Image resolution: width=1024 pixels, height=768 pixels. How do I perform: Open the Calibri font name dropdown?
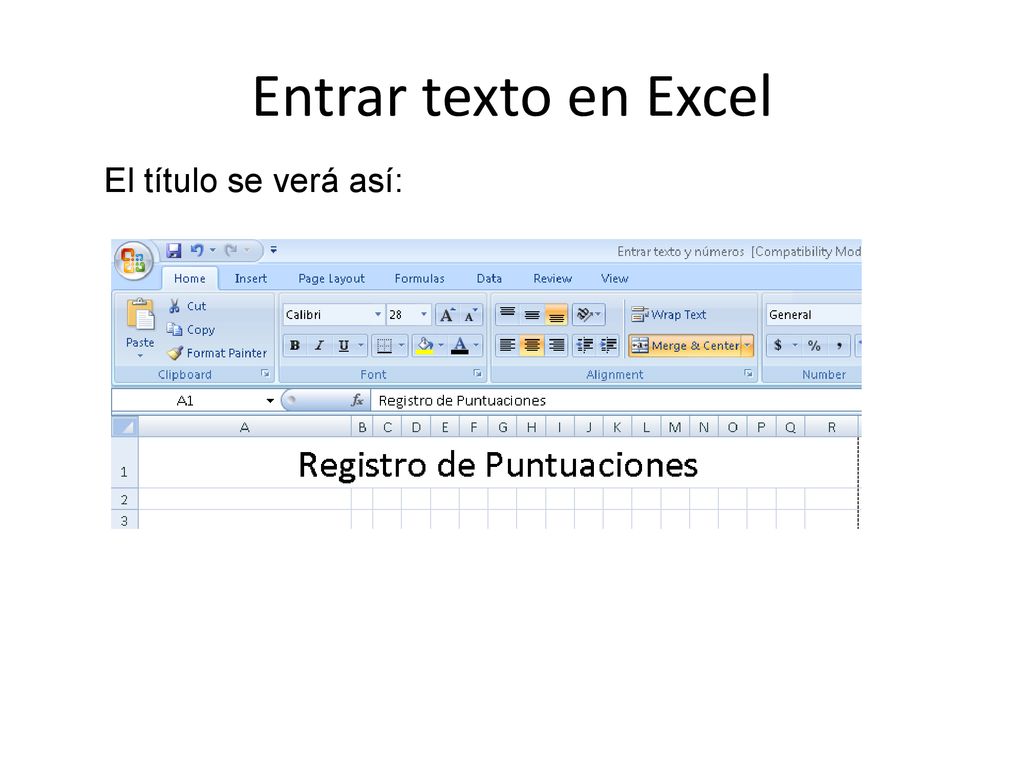377,315
